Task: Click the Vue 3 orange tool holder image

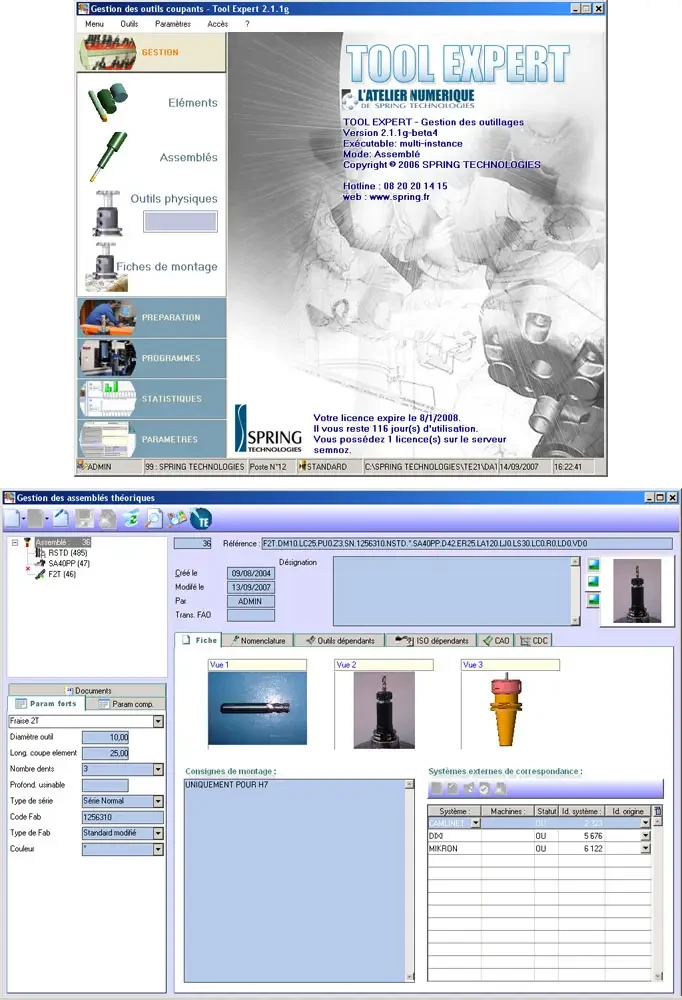Action: (507, 710)
